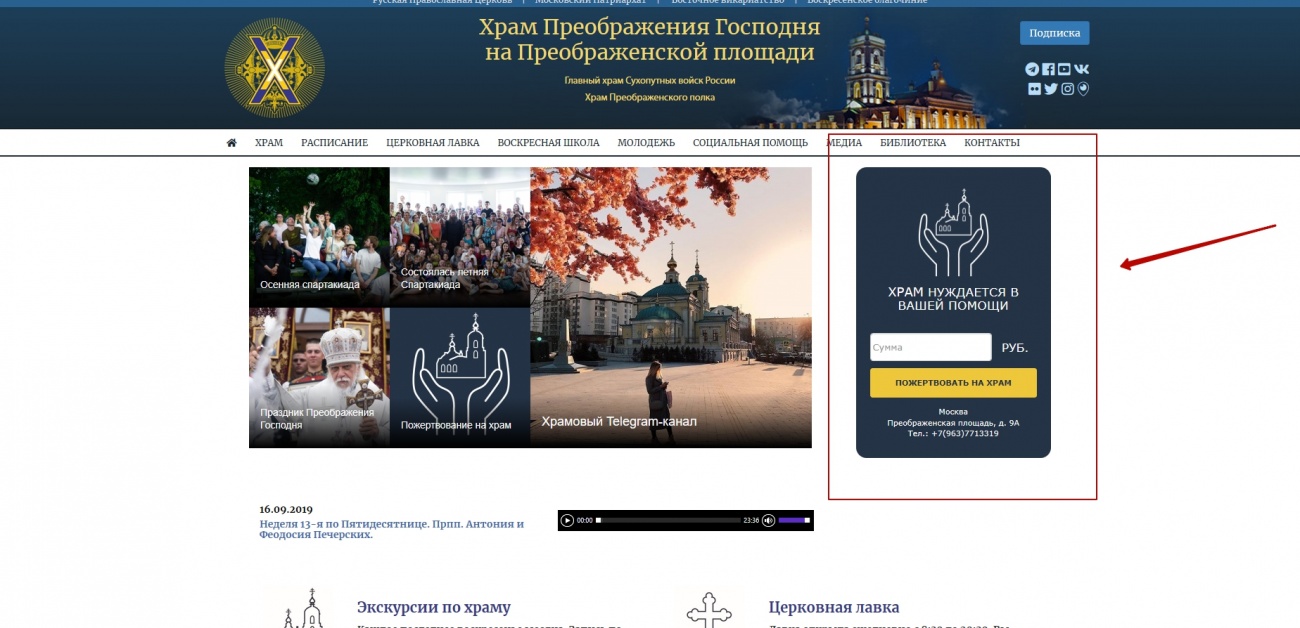Open the БИБЛИОТЕКА menu item

(913, 143)
